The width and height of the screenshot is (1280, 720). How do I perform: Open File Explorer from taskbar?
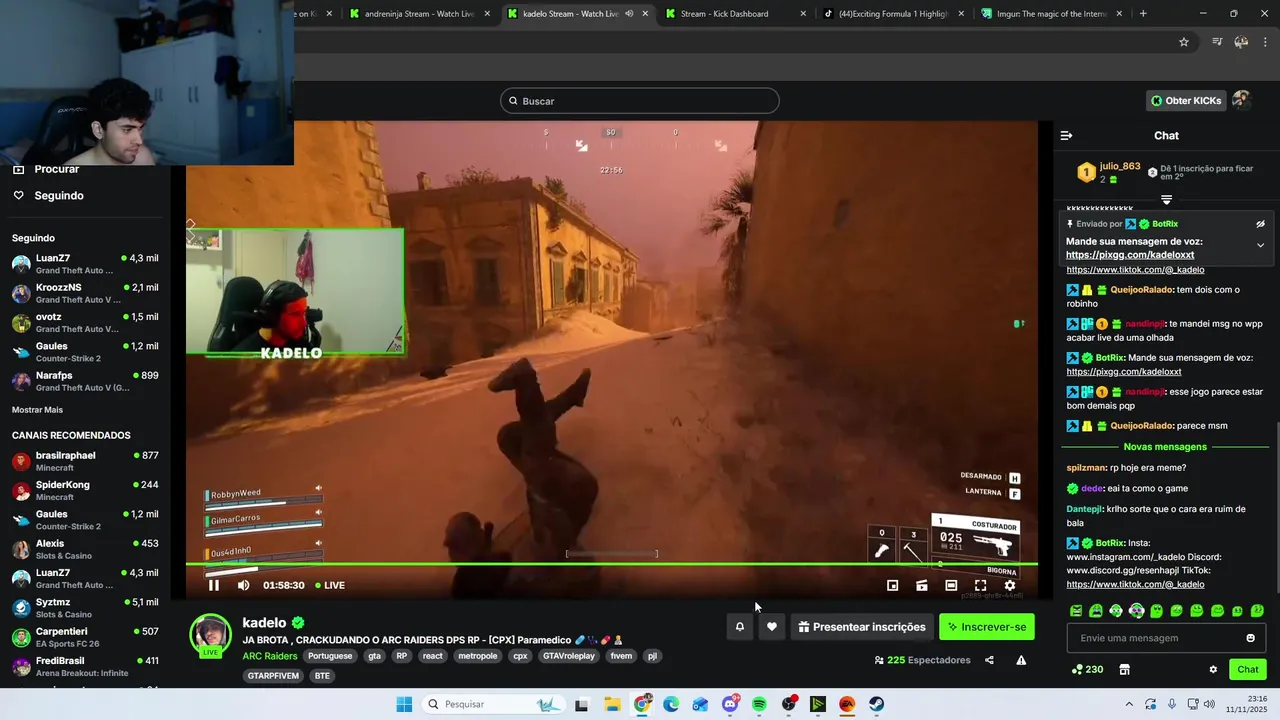click(x=612, y=704)
